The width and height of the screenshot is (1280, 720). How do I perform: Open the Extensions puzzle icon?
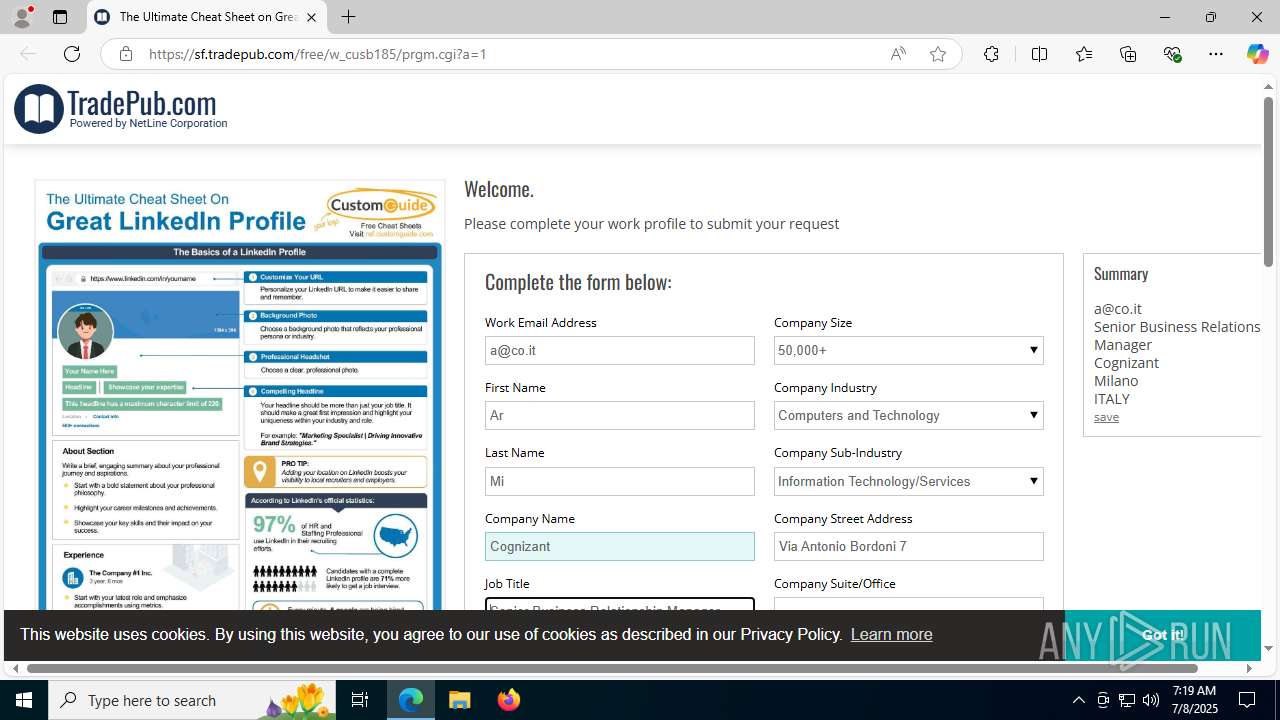(x=991, y=54)
